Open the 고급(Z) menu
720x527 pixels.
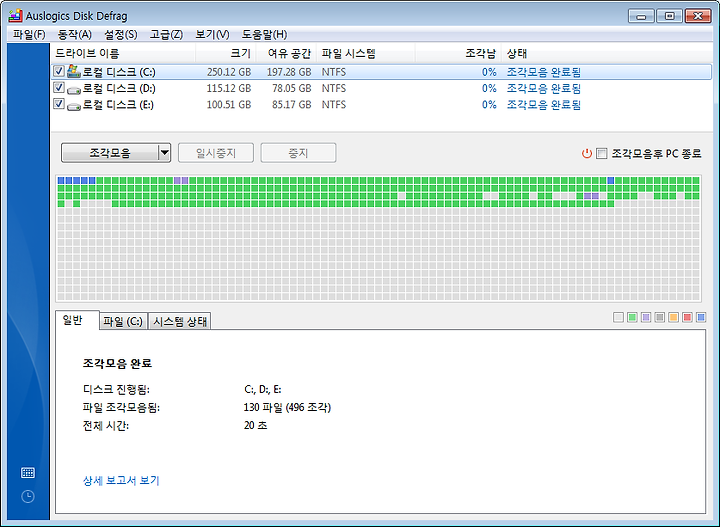[x=166, y=34]
